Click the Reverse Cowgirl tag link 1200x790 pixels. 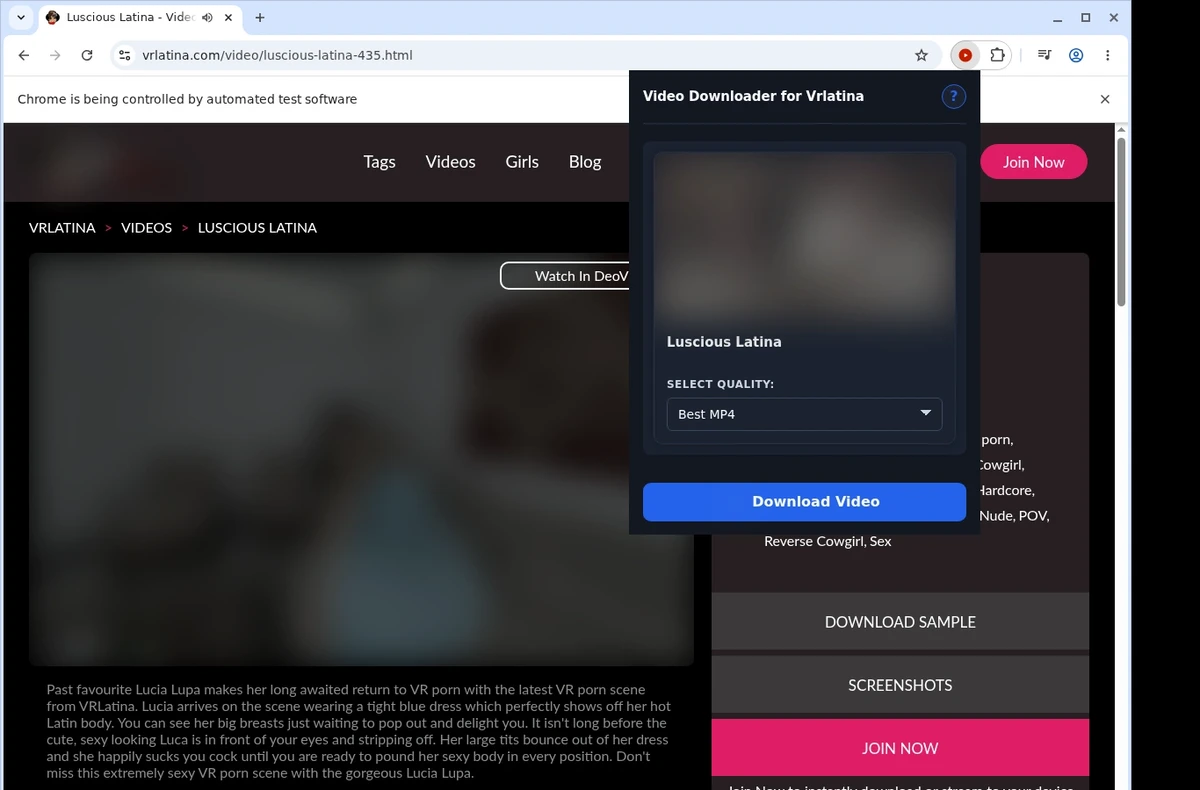814,542
